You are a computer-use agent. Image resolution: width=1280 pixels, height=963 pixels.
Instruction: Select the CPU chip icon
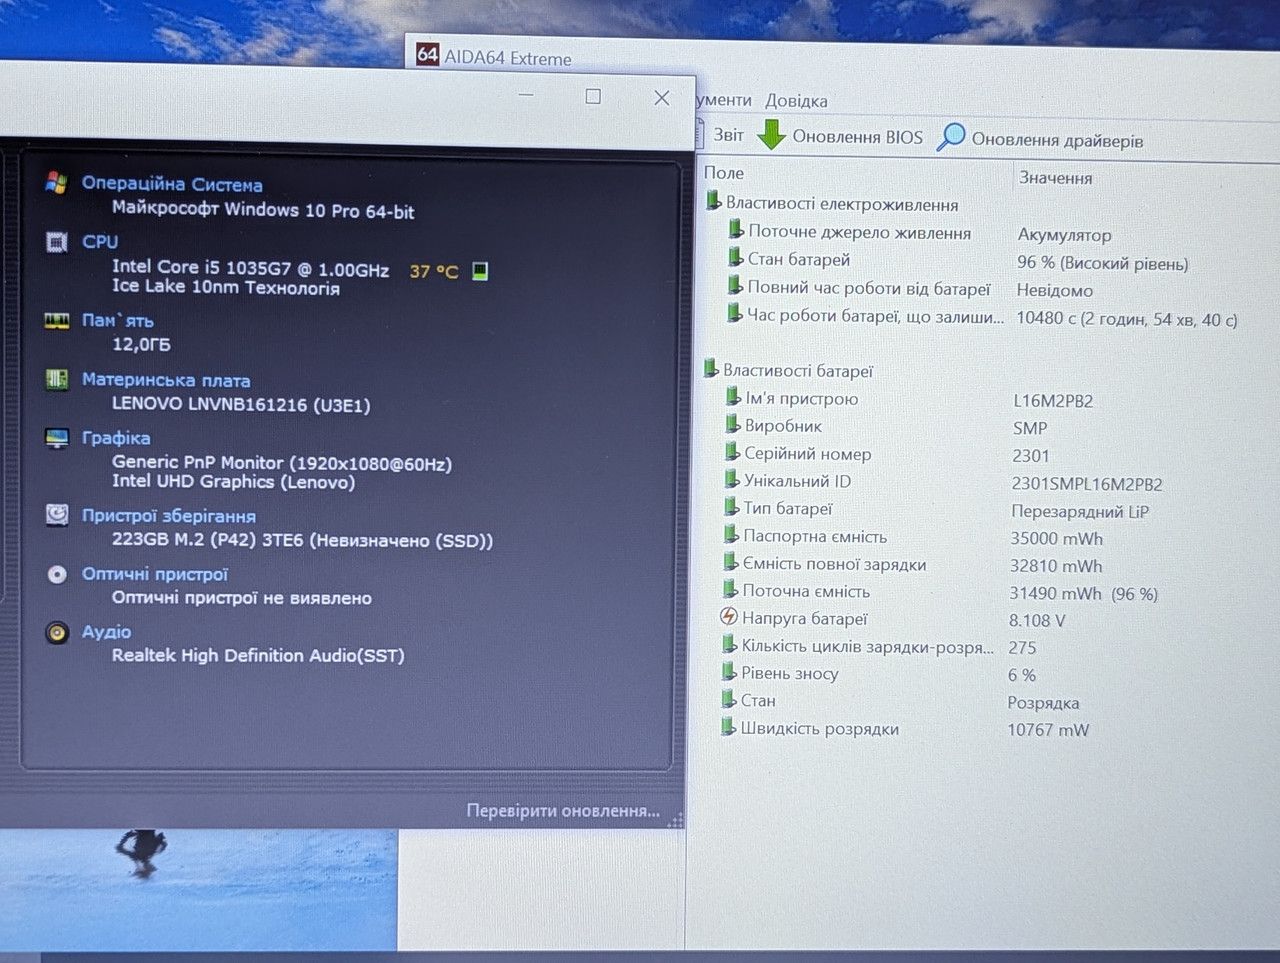57,241
